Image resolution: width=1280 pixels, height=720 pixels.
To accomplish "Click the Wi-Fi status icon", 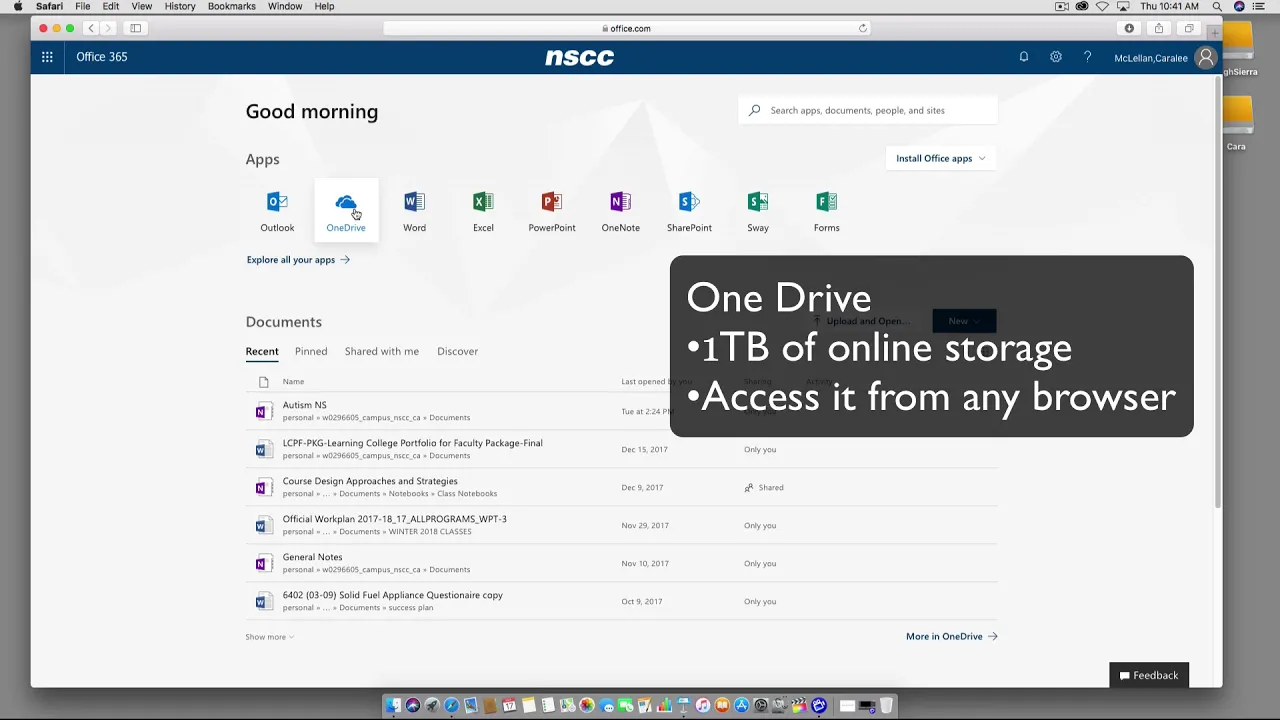I will 1102,6.
